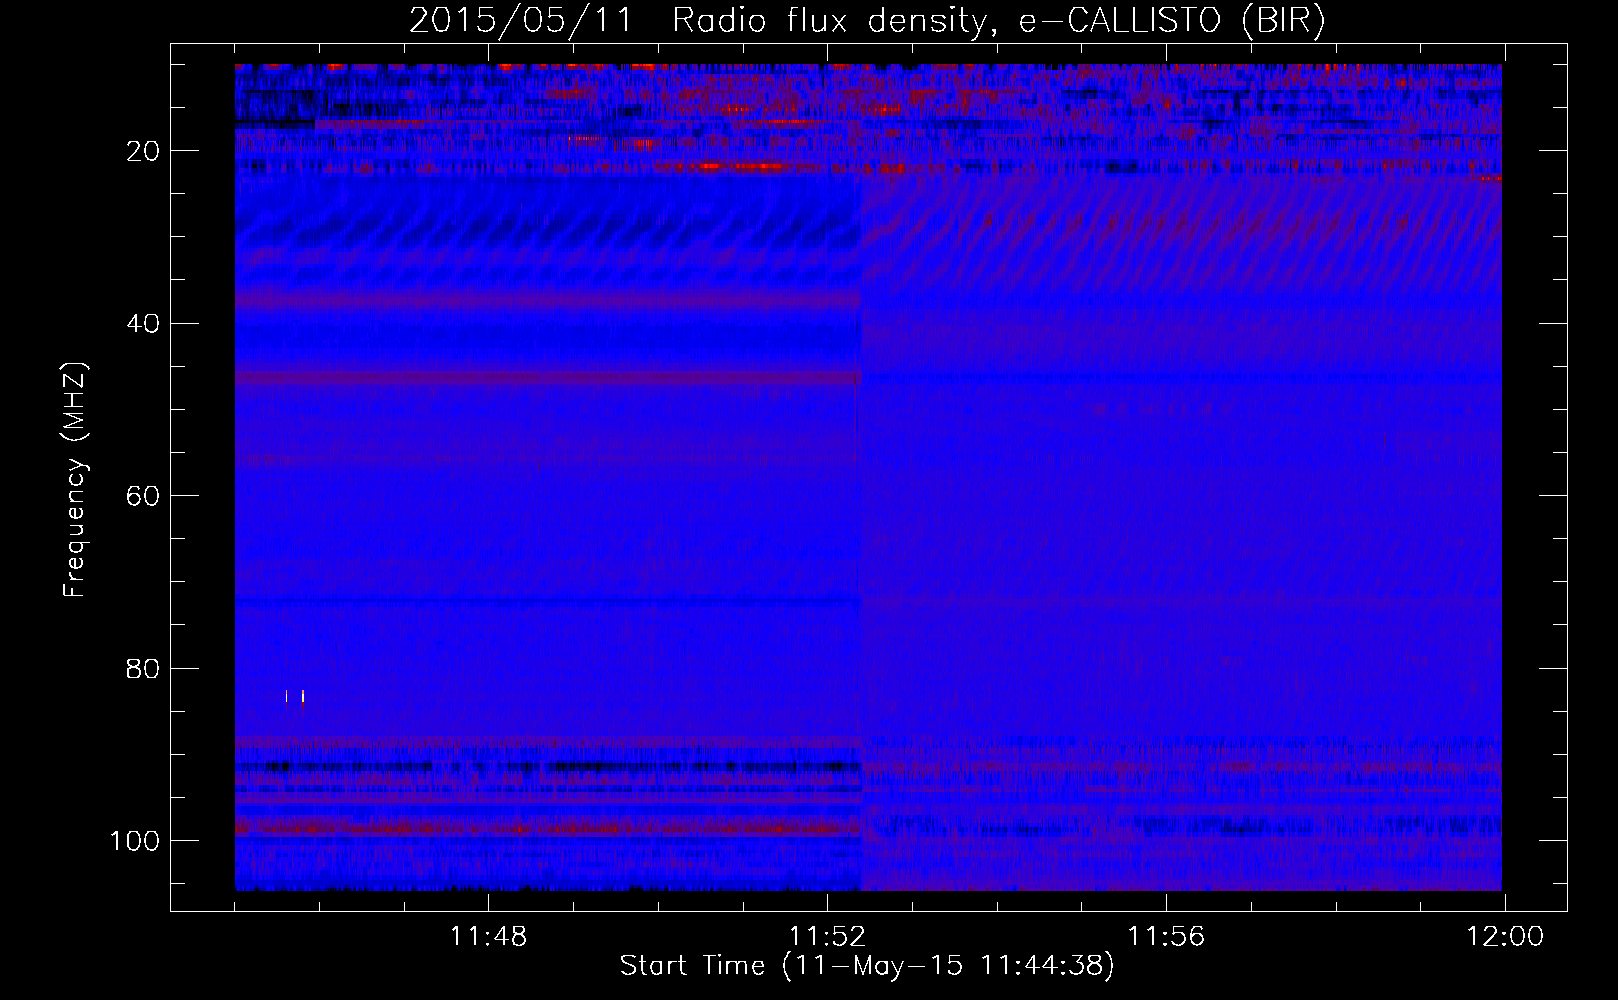Click the 11:52 time tick label
The width and height of the screenshot is (1618, 1000).
pos(827,937)
